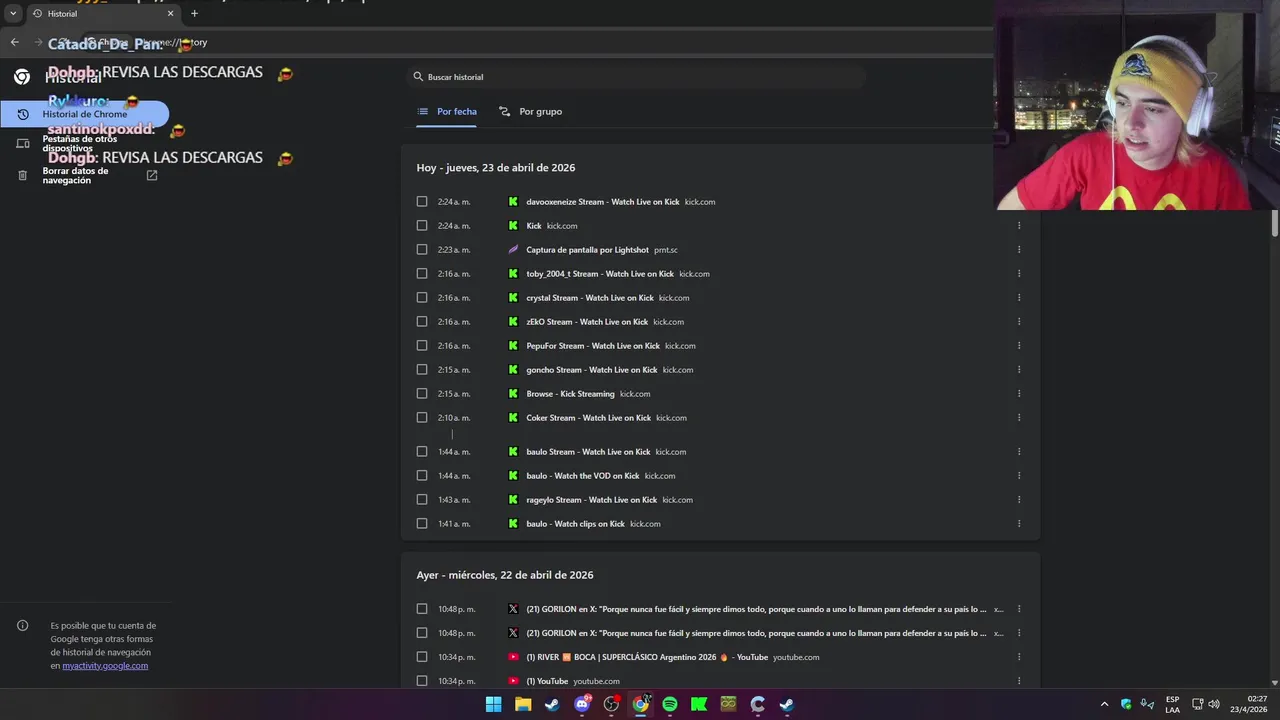Image resolution: width=1280 pixels, height=720 pixels.
Task: Click the clock icon for Historial de Chrome
Action: click(x=23, y=114)
